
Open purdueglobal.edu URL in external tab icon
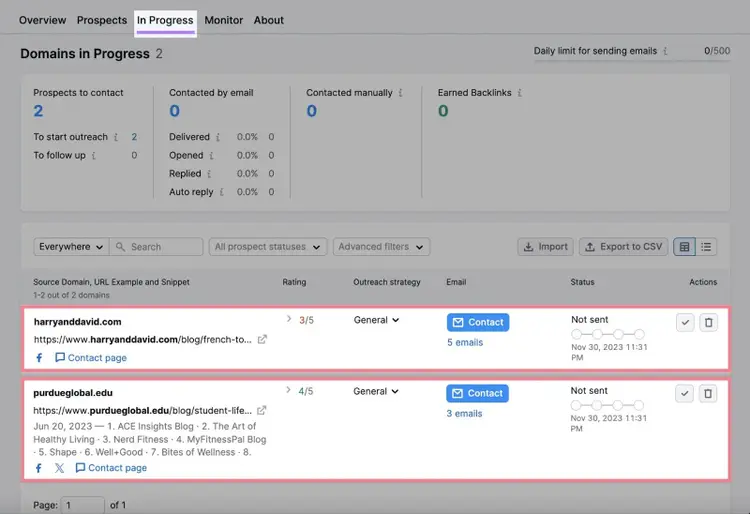(262, 410)
